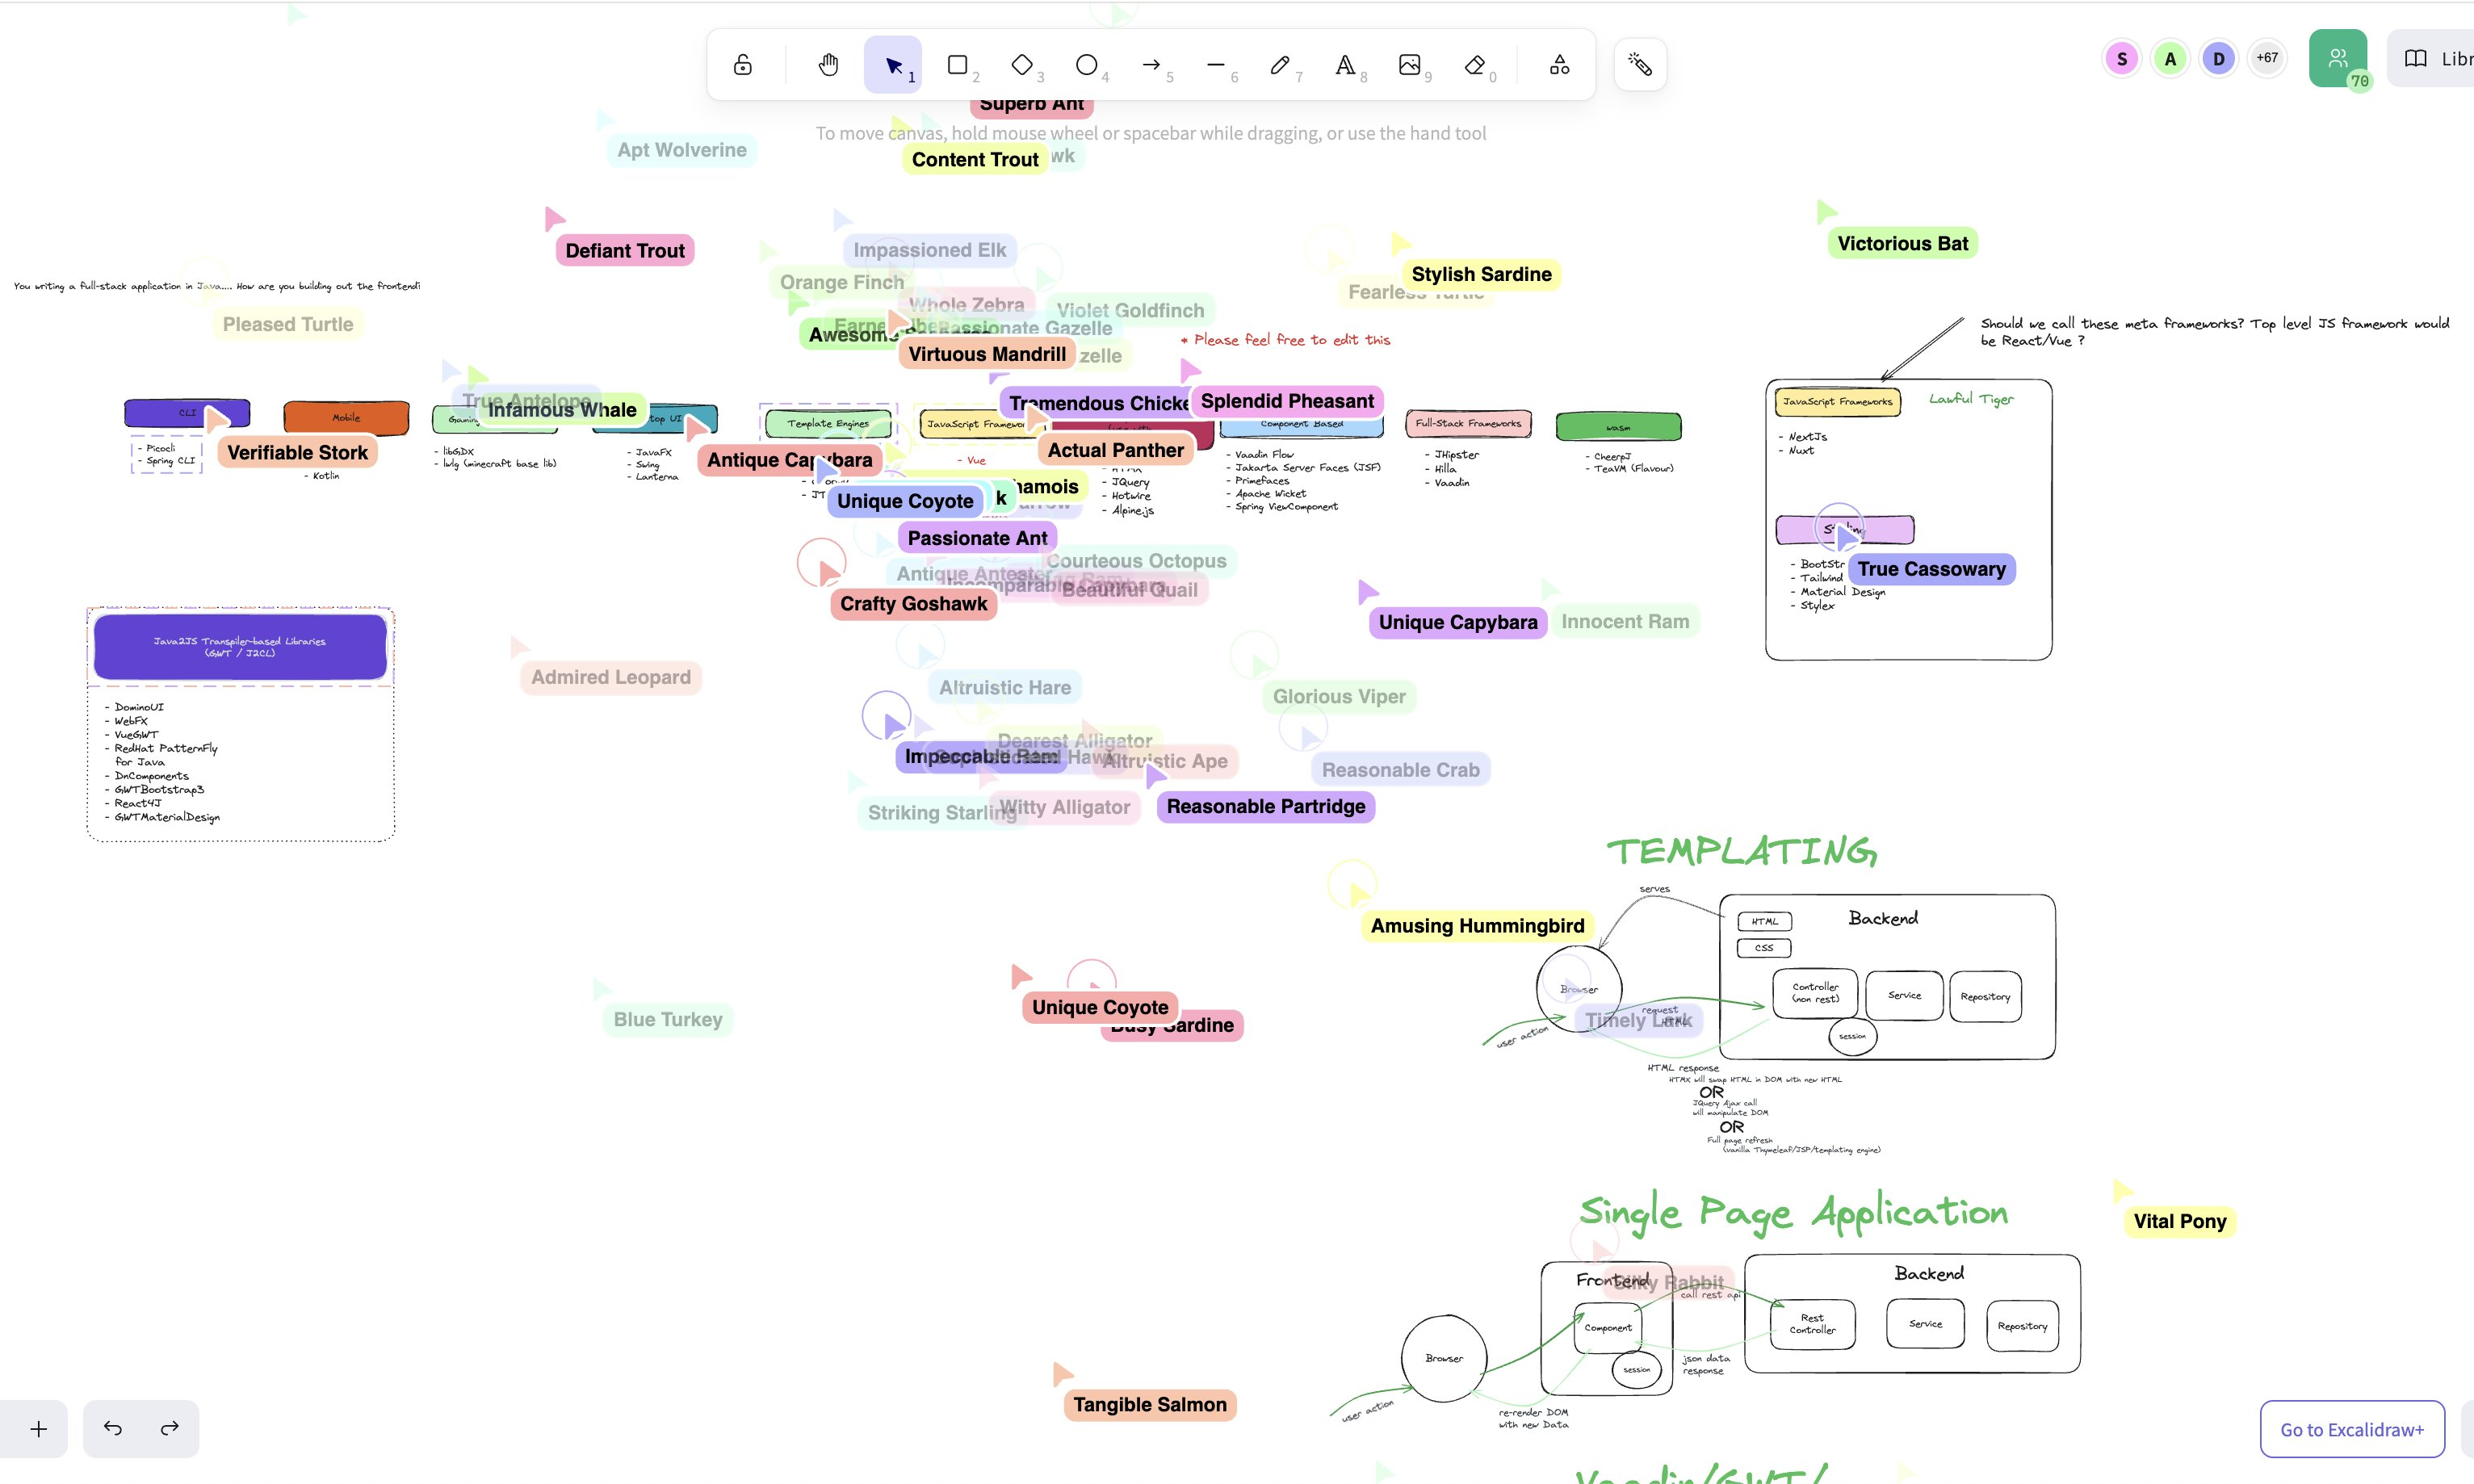
Task: Toggle the canvas lock tool
Action: (742, 65)
